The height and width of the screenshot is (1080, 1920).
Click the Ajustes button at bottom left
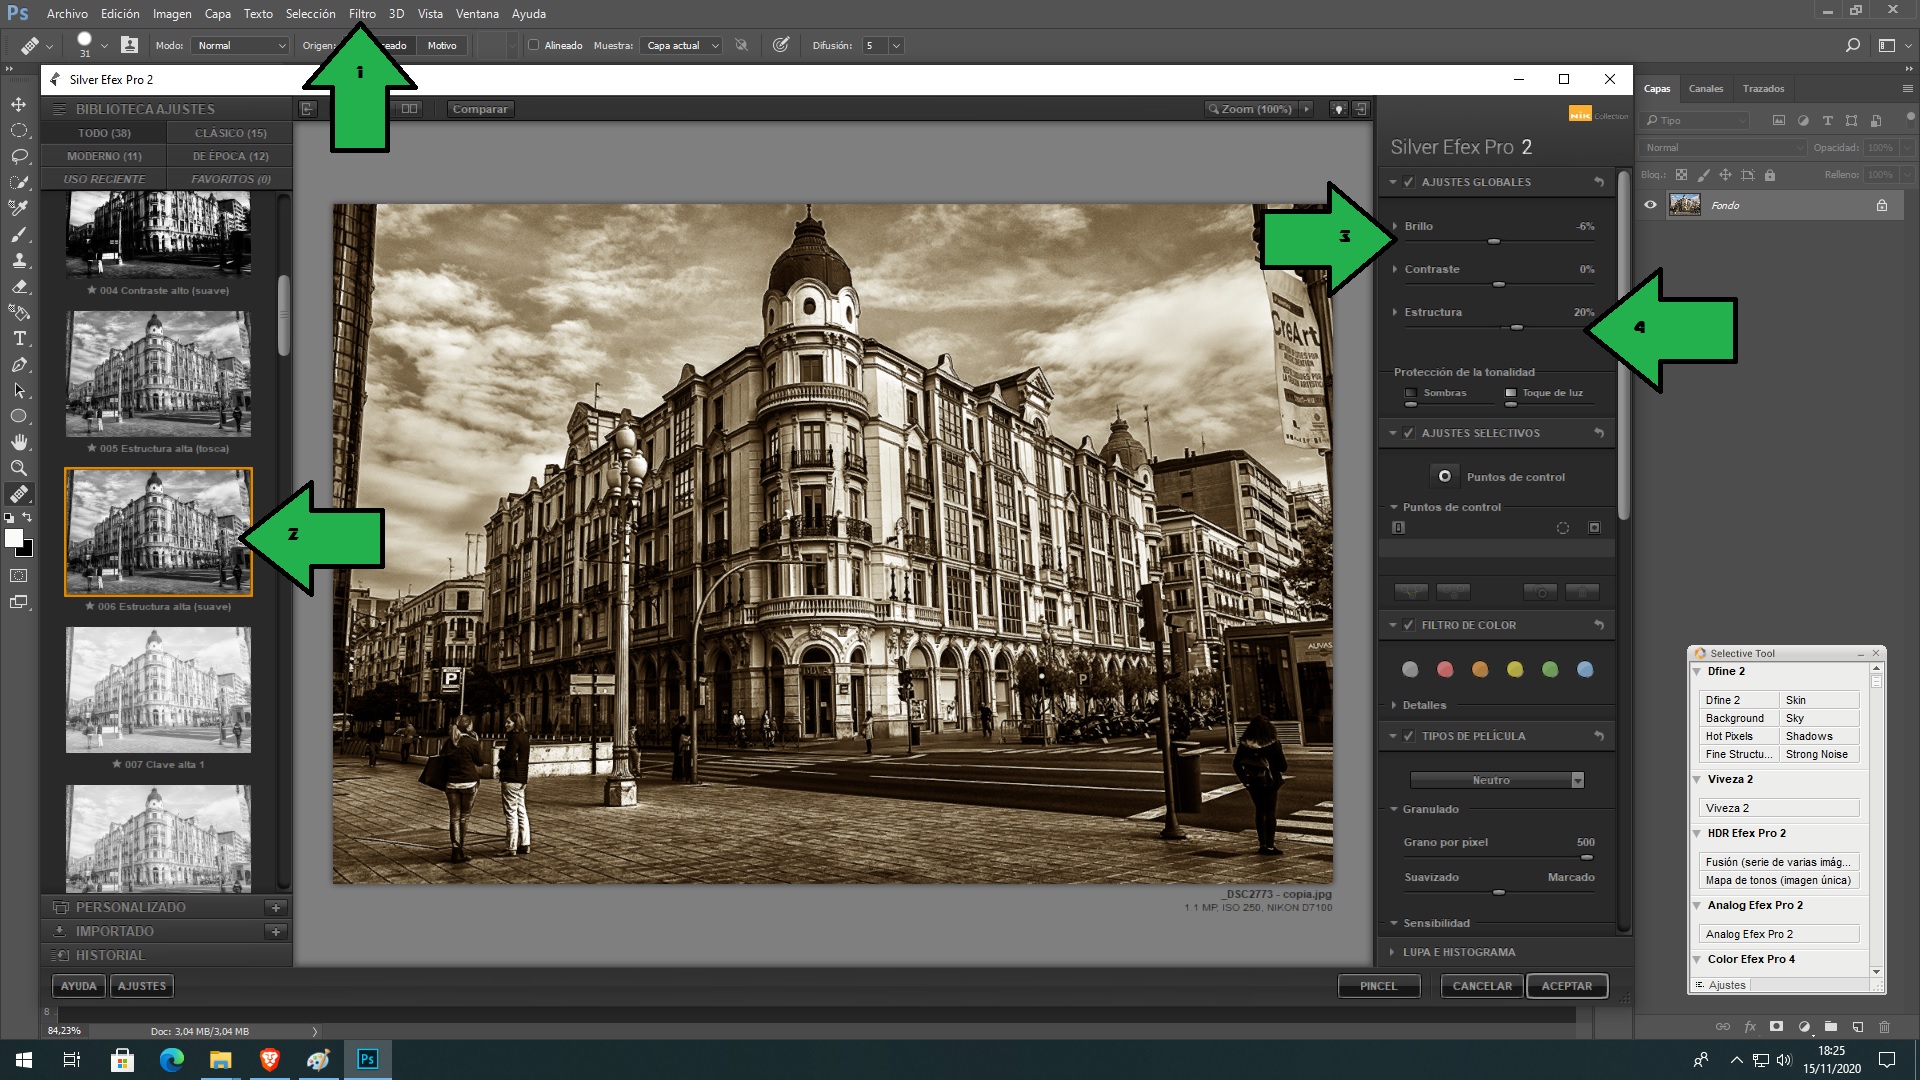pyautogui.click(x=142, y=986)
